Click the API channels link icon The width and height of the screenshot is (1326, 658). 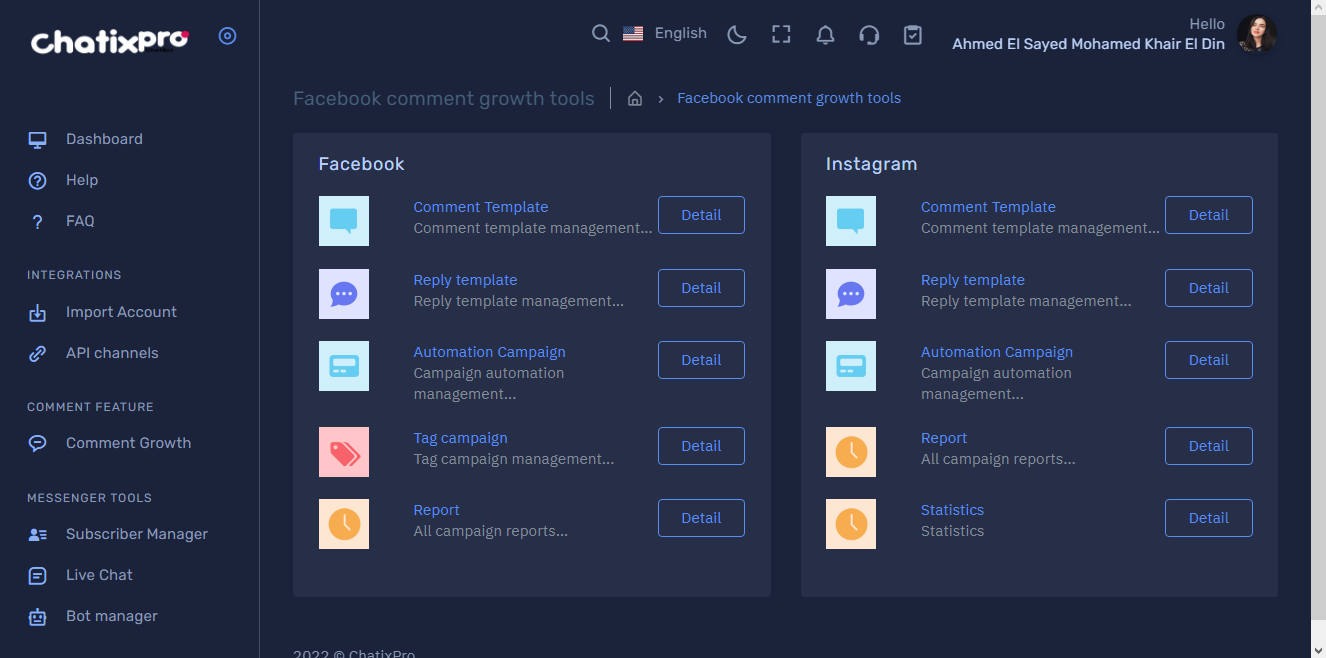coord(38,354)
